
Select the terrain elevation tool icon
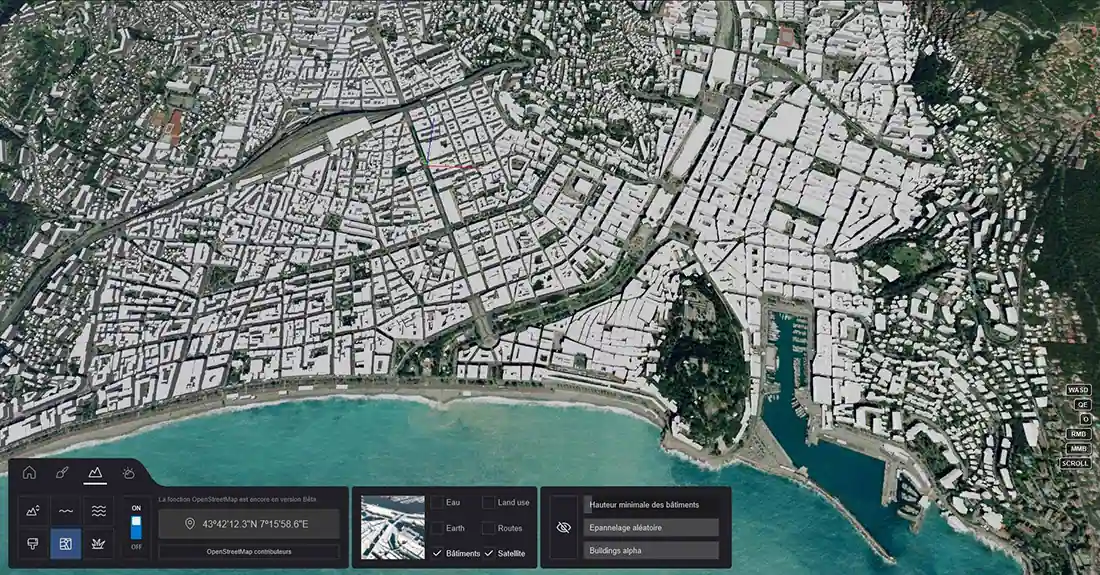coord(33,511)
